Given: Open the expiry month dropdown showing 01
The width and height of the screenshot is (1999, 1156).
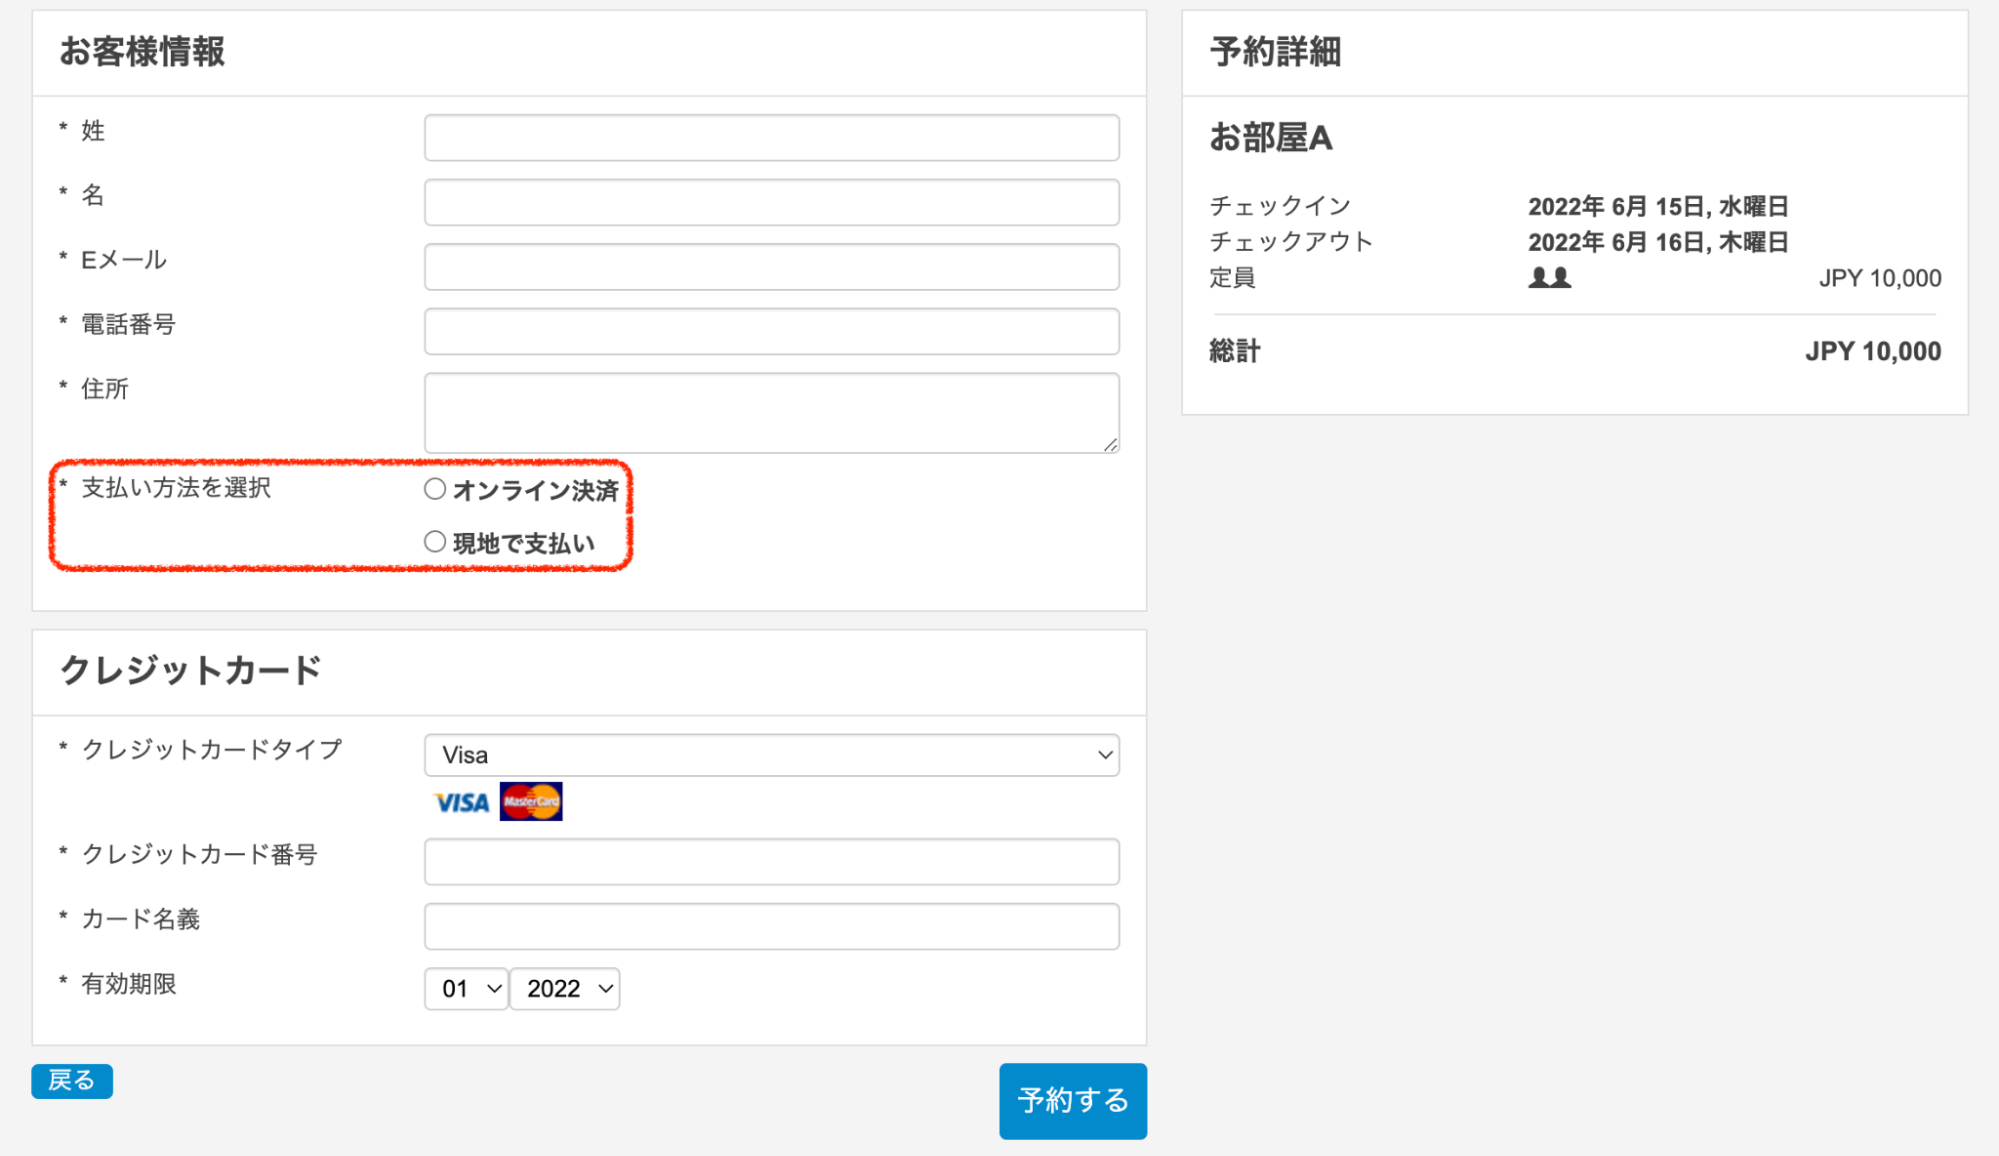Looking at the screenshot, I should [466, 989].
